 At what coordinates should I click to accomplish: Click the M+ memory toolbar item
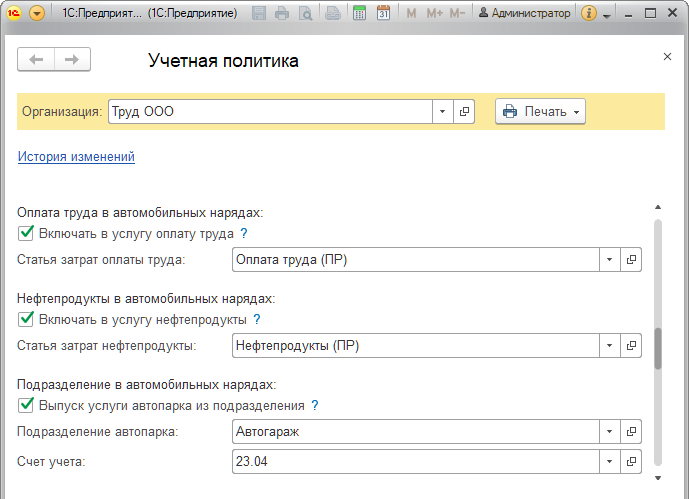(x=435, y=14)
